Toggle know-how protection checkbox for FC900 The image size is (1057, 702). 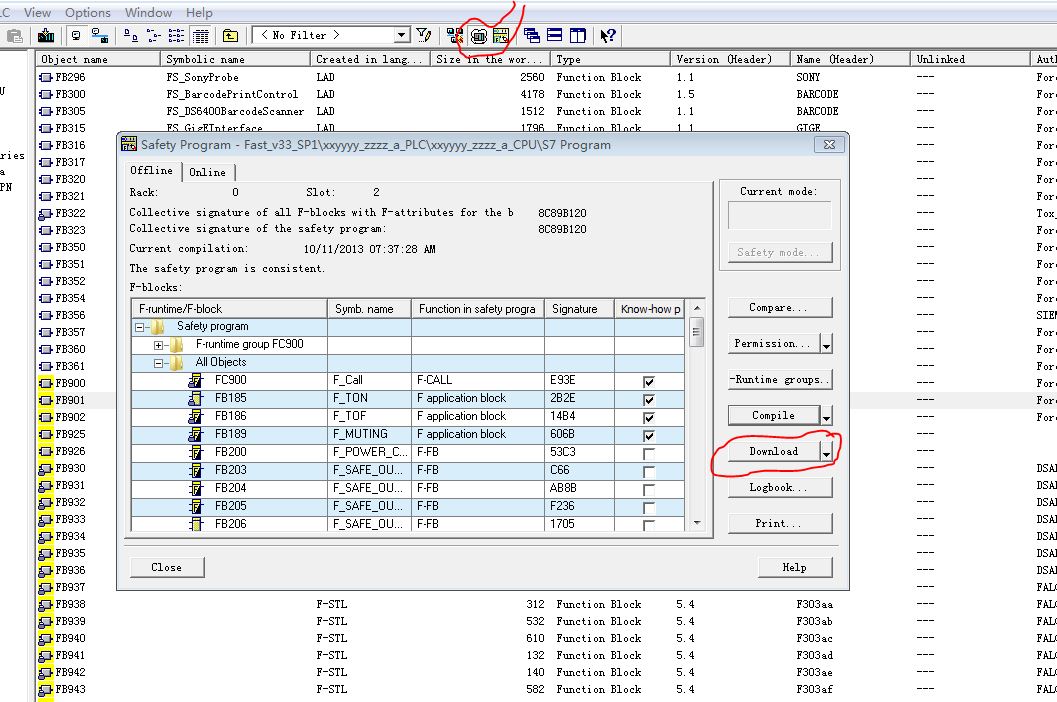click(649, 381)
